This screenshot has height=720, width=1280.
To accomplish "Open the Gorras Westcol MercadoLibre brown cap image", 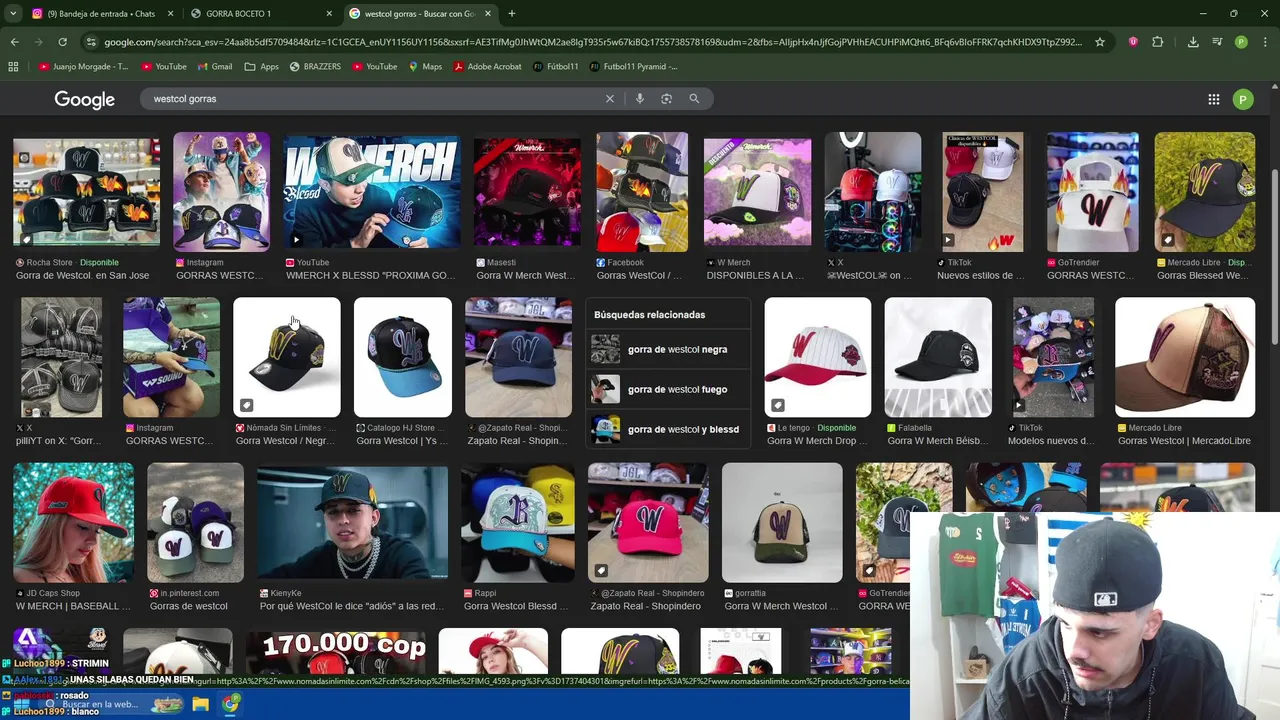I will click(x=1185, y=357).
